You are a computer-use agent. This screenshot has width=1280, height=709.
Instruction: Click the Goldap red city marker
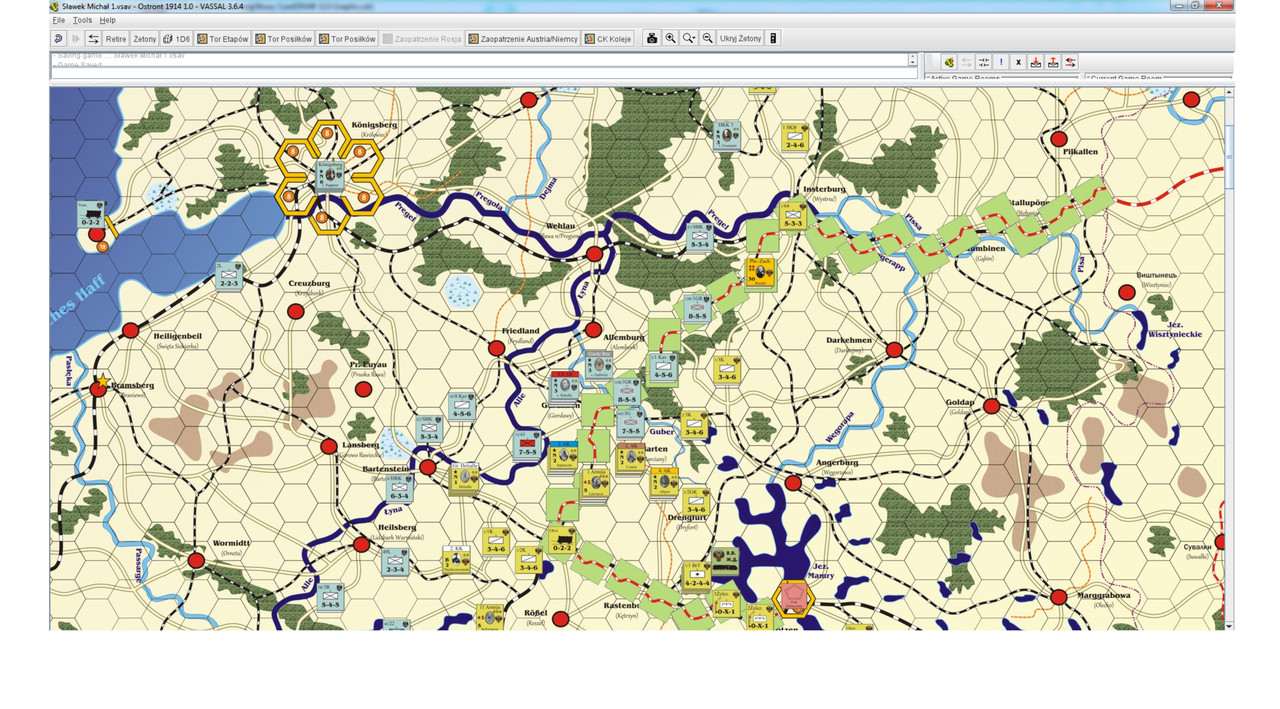(x=991, y=406)
